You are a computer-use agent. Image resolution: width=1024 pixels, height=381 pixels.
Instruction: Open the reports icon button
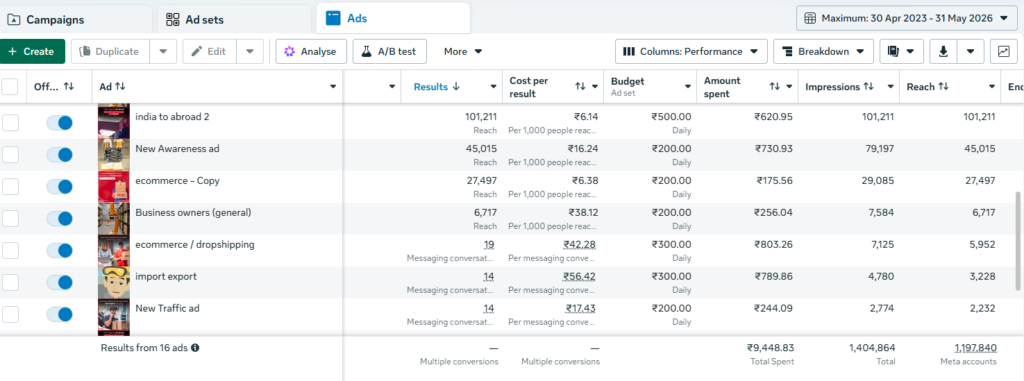(901, 52)
